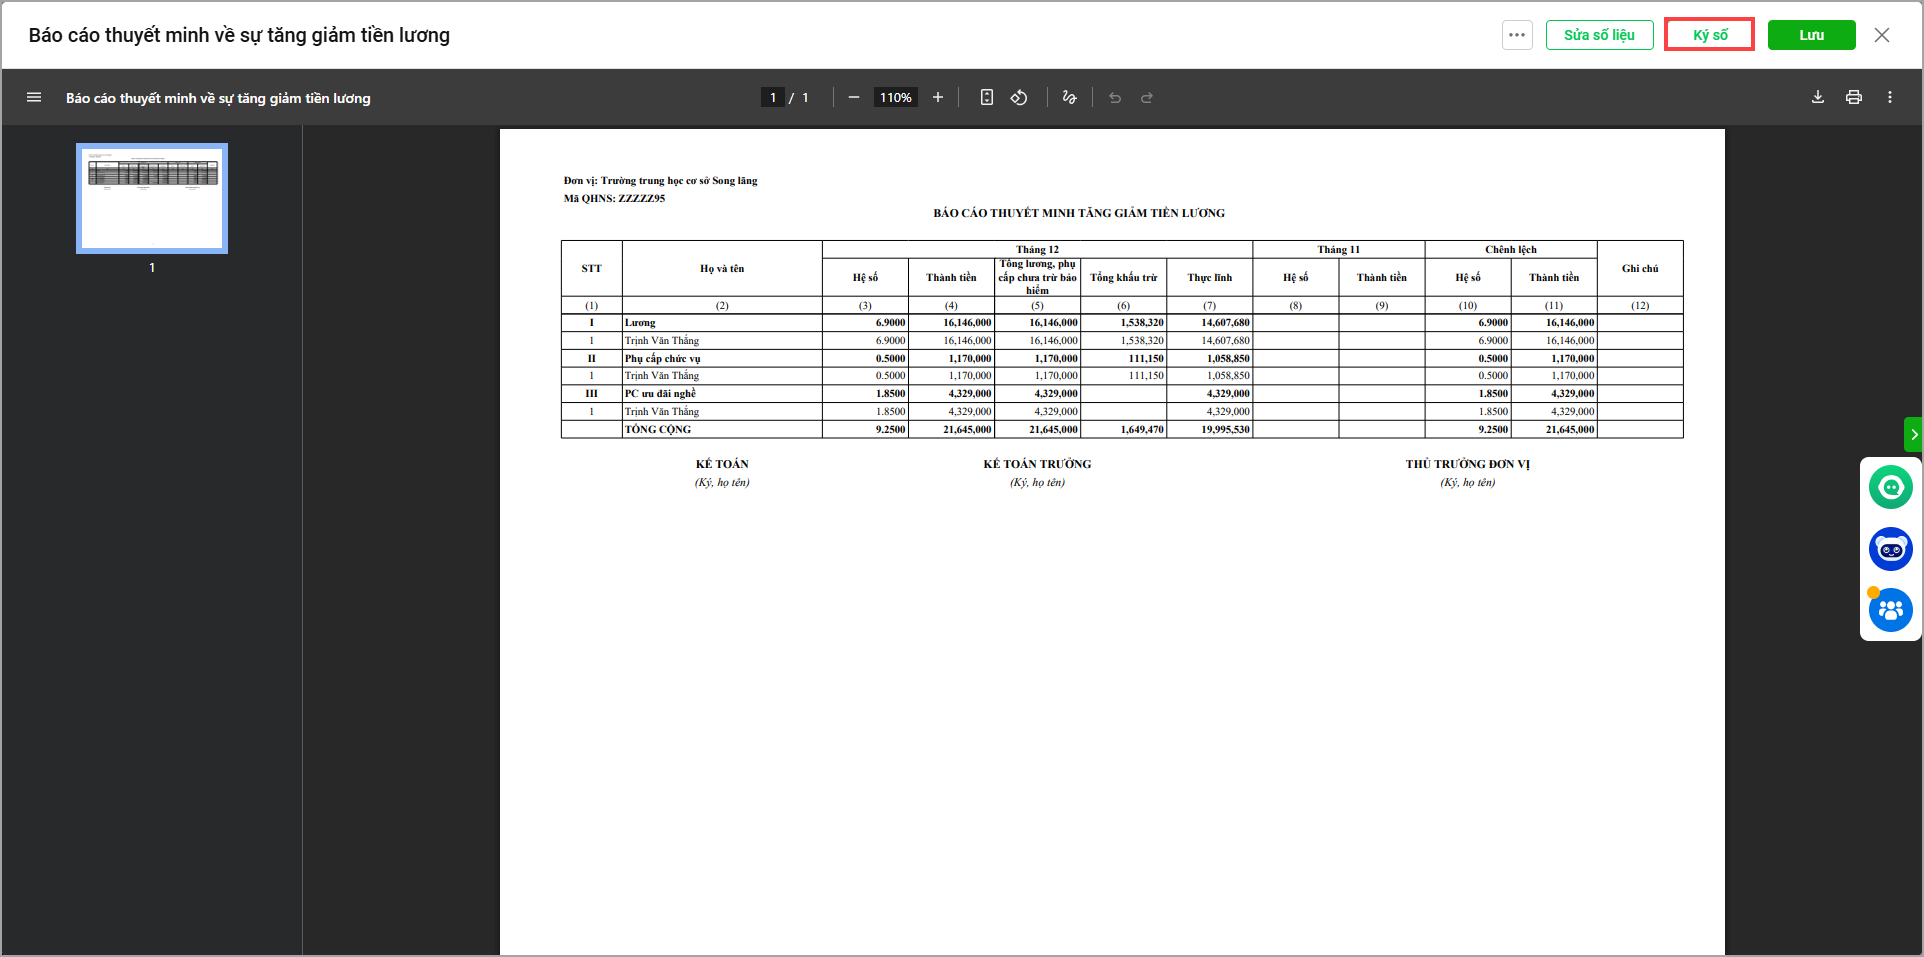
Task: Select the draw annotation tool
Action: click(1069, 97)
